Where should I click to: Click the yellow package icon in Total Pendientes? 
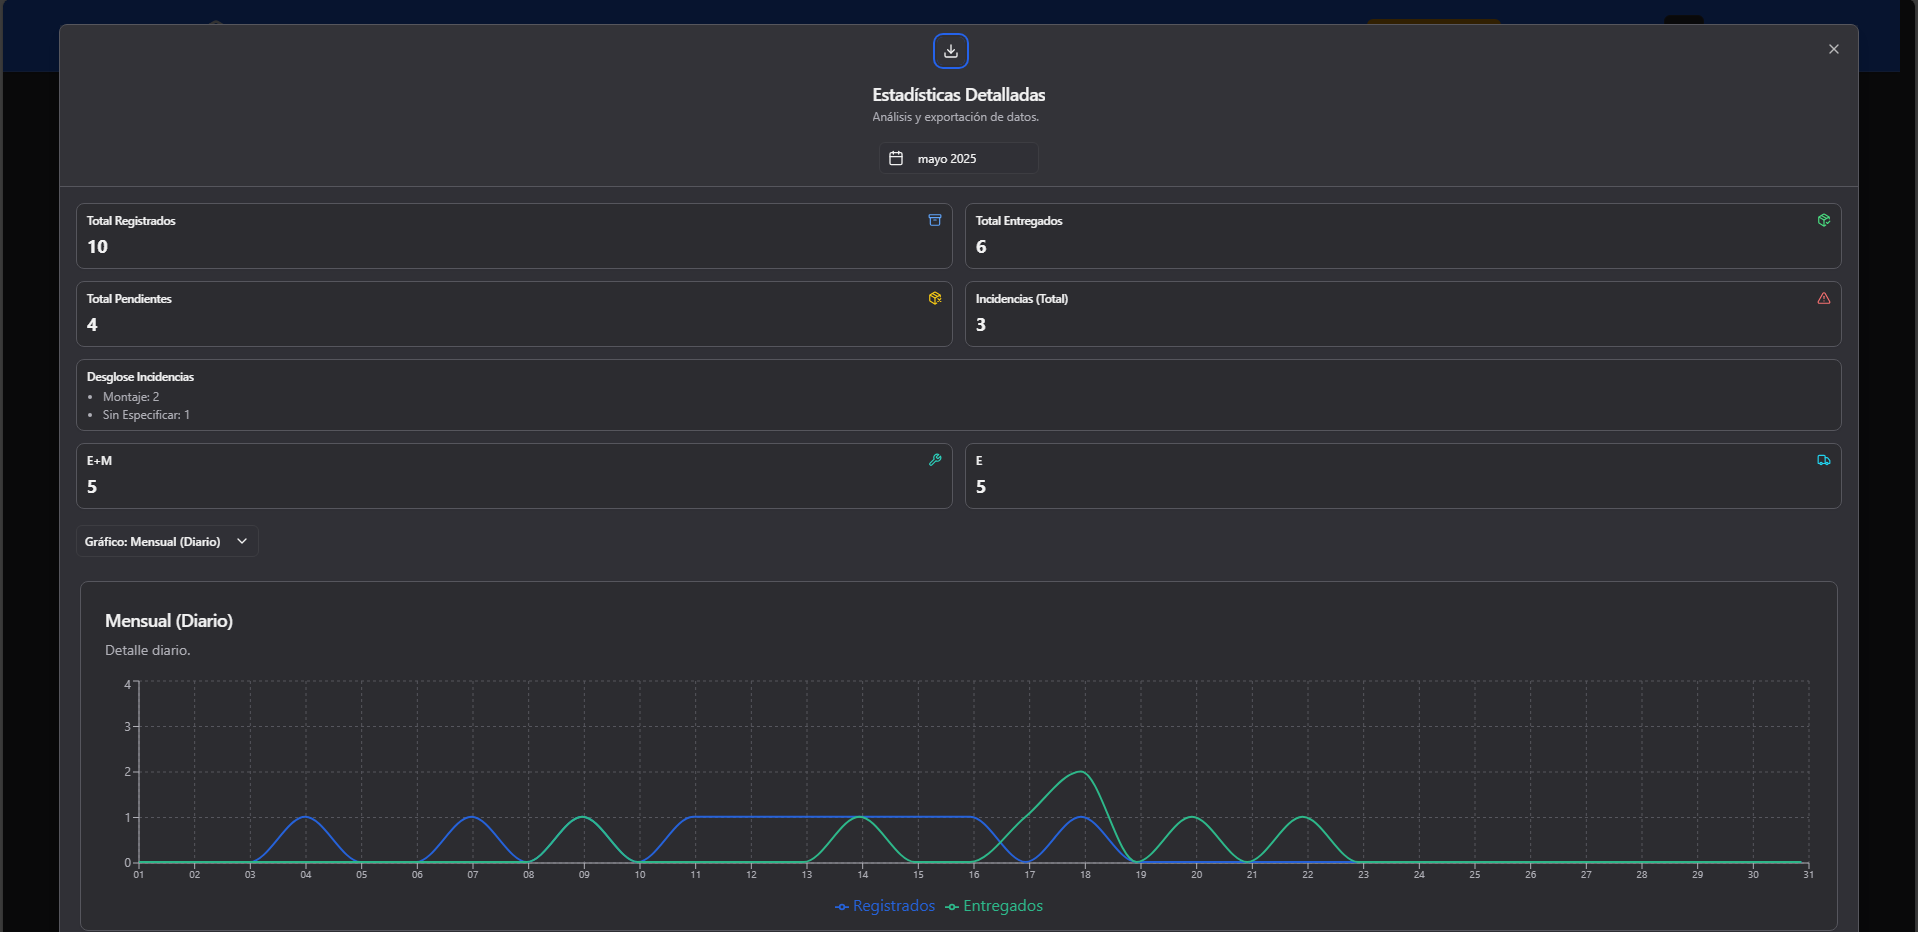pyautogui.click(x=934, y=298)
